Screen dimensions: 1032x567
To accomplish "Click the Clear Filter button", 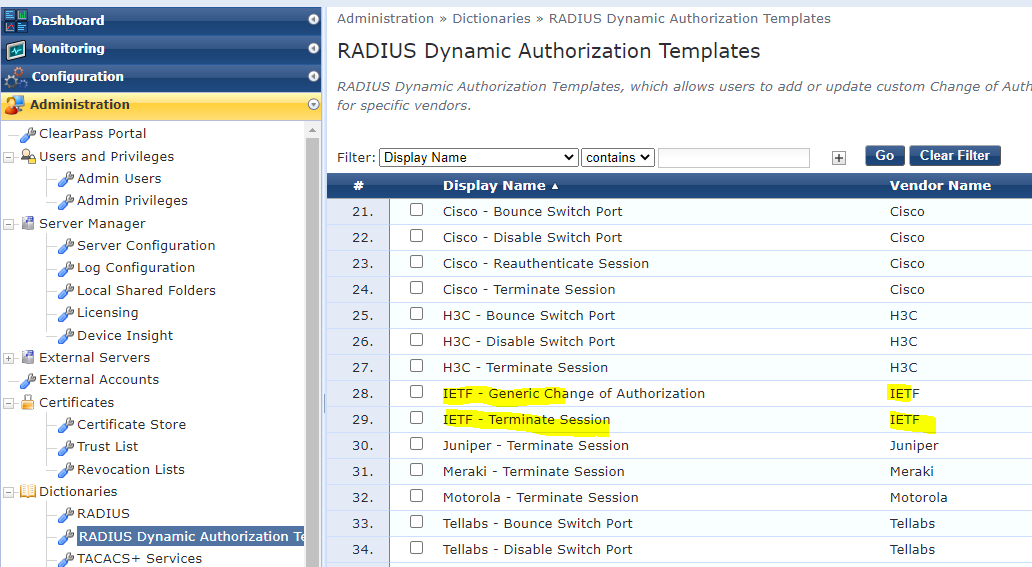I will 955,155.
